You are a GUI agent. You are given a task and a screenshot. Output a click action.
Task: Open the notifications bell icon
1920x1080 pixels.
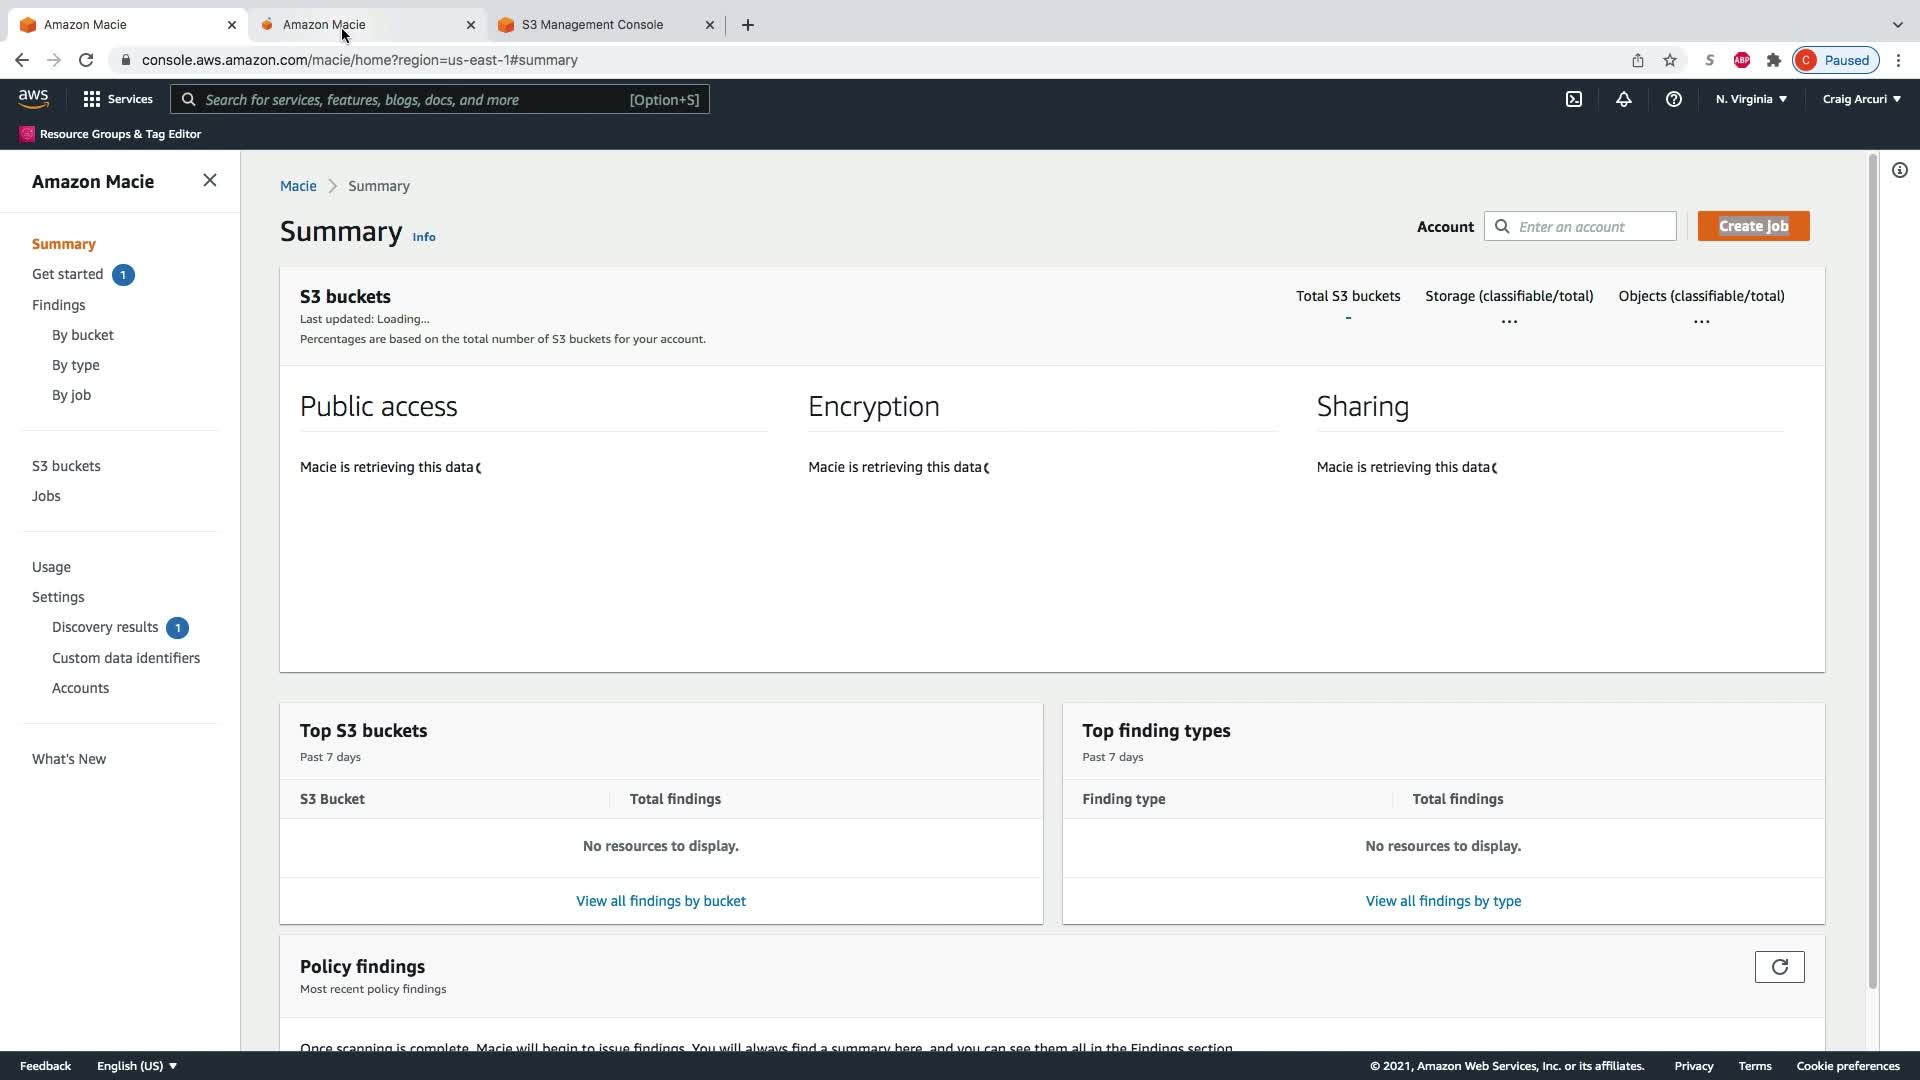[1623, 99]
